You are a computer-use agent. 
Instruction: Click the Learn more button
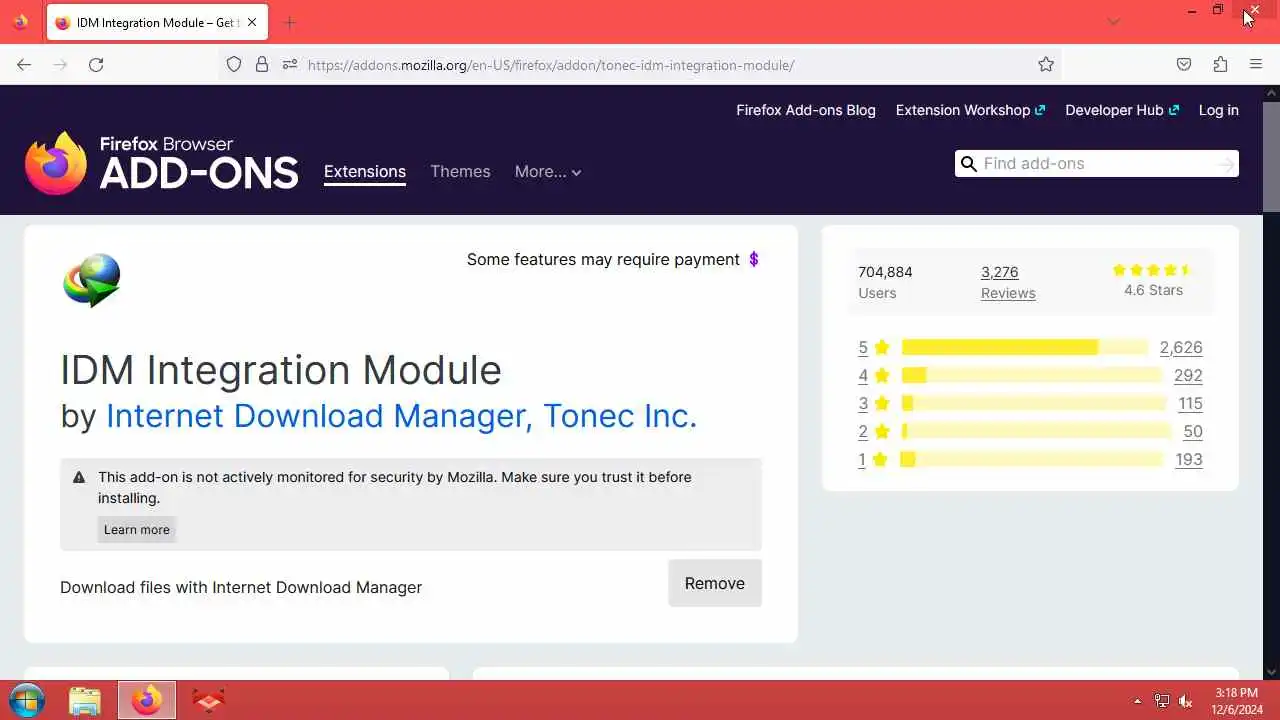pyautogui.click(x=137, y=530)
